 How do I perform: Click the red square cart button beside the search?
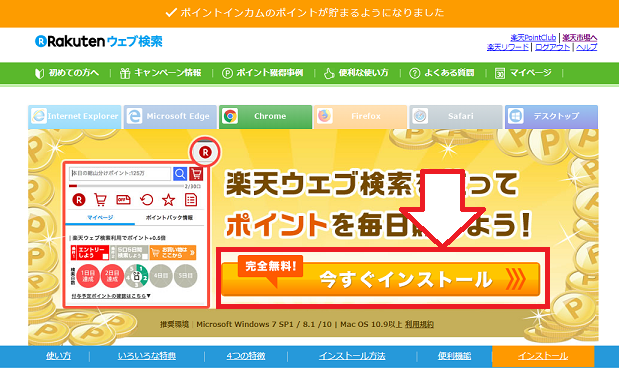[x=196, y=174]
